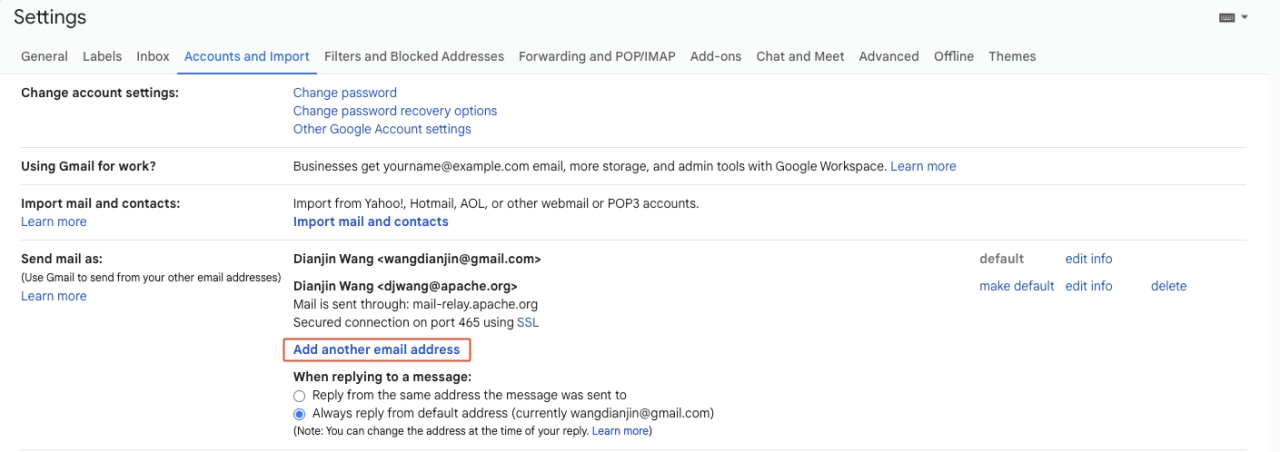Click Import mail and contacts link
This screenshot has width=1280, height=452.
tap(371, 222)
